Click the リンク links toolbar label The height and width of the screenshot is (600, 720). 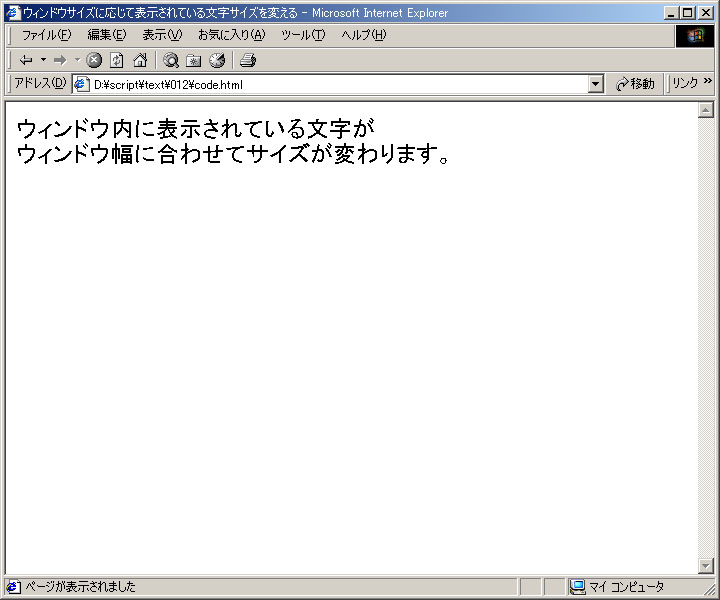coord(684,83)
